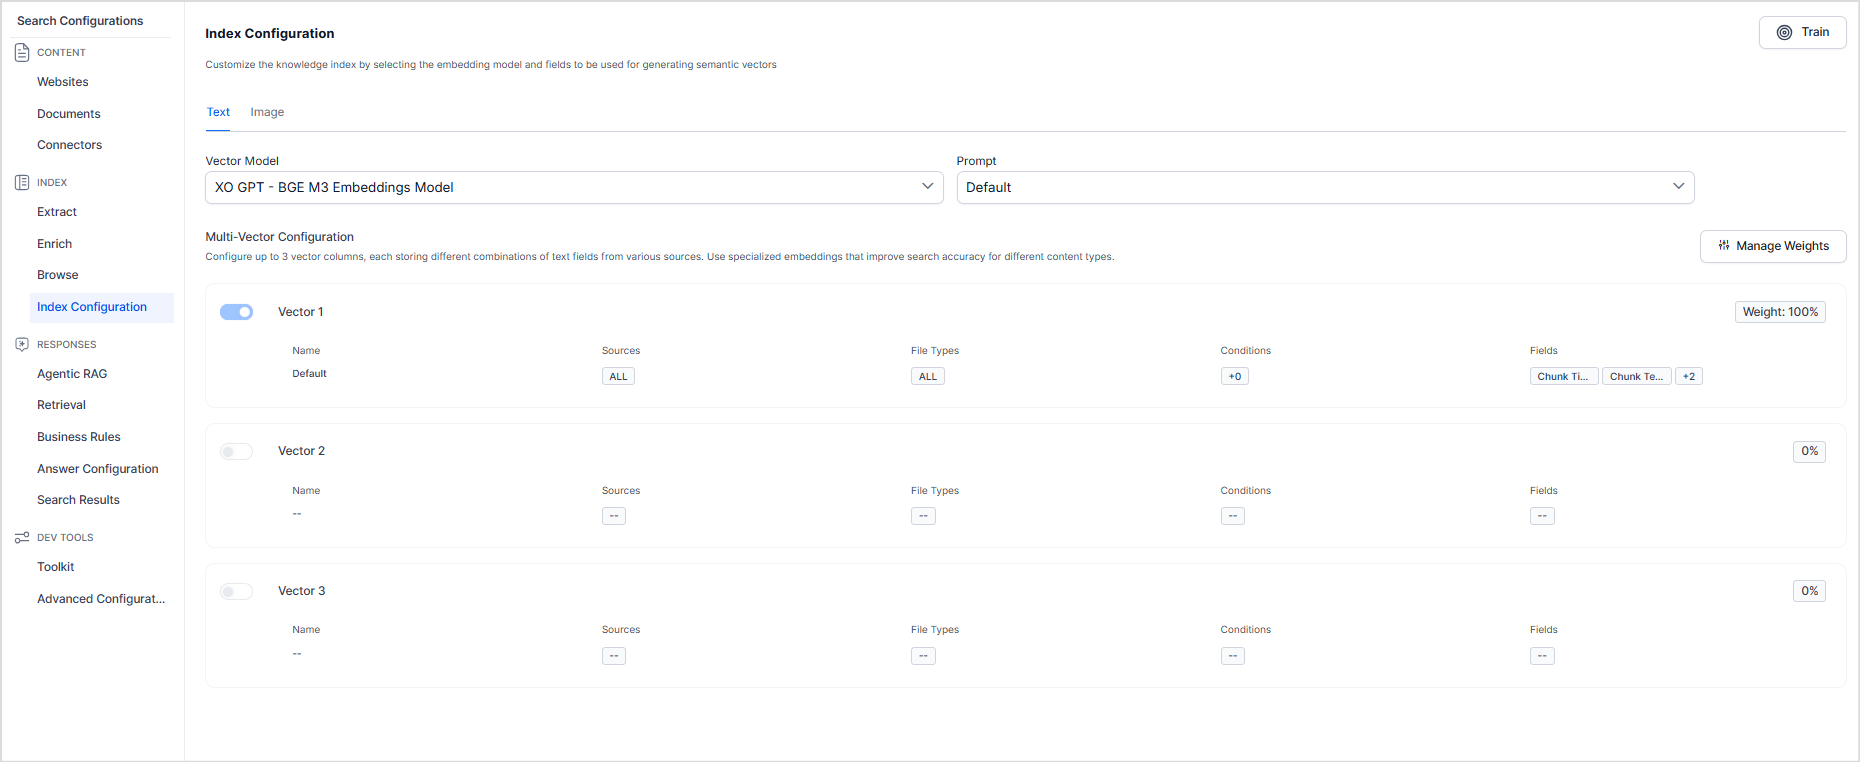
Task: Click the RESPONSES section sparkle icon
Action: click(22, 344)
